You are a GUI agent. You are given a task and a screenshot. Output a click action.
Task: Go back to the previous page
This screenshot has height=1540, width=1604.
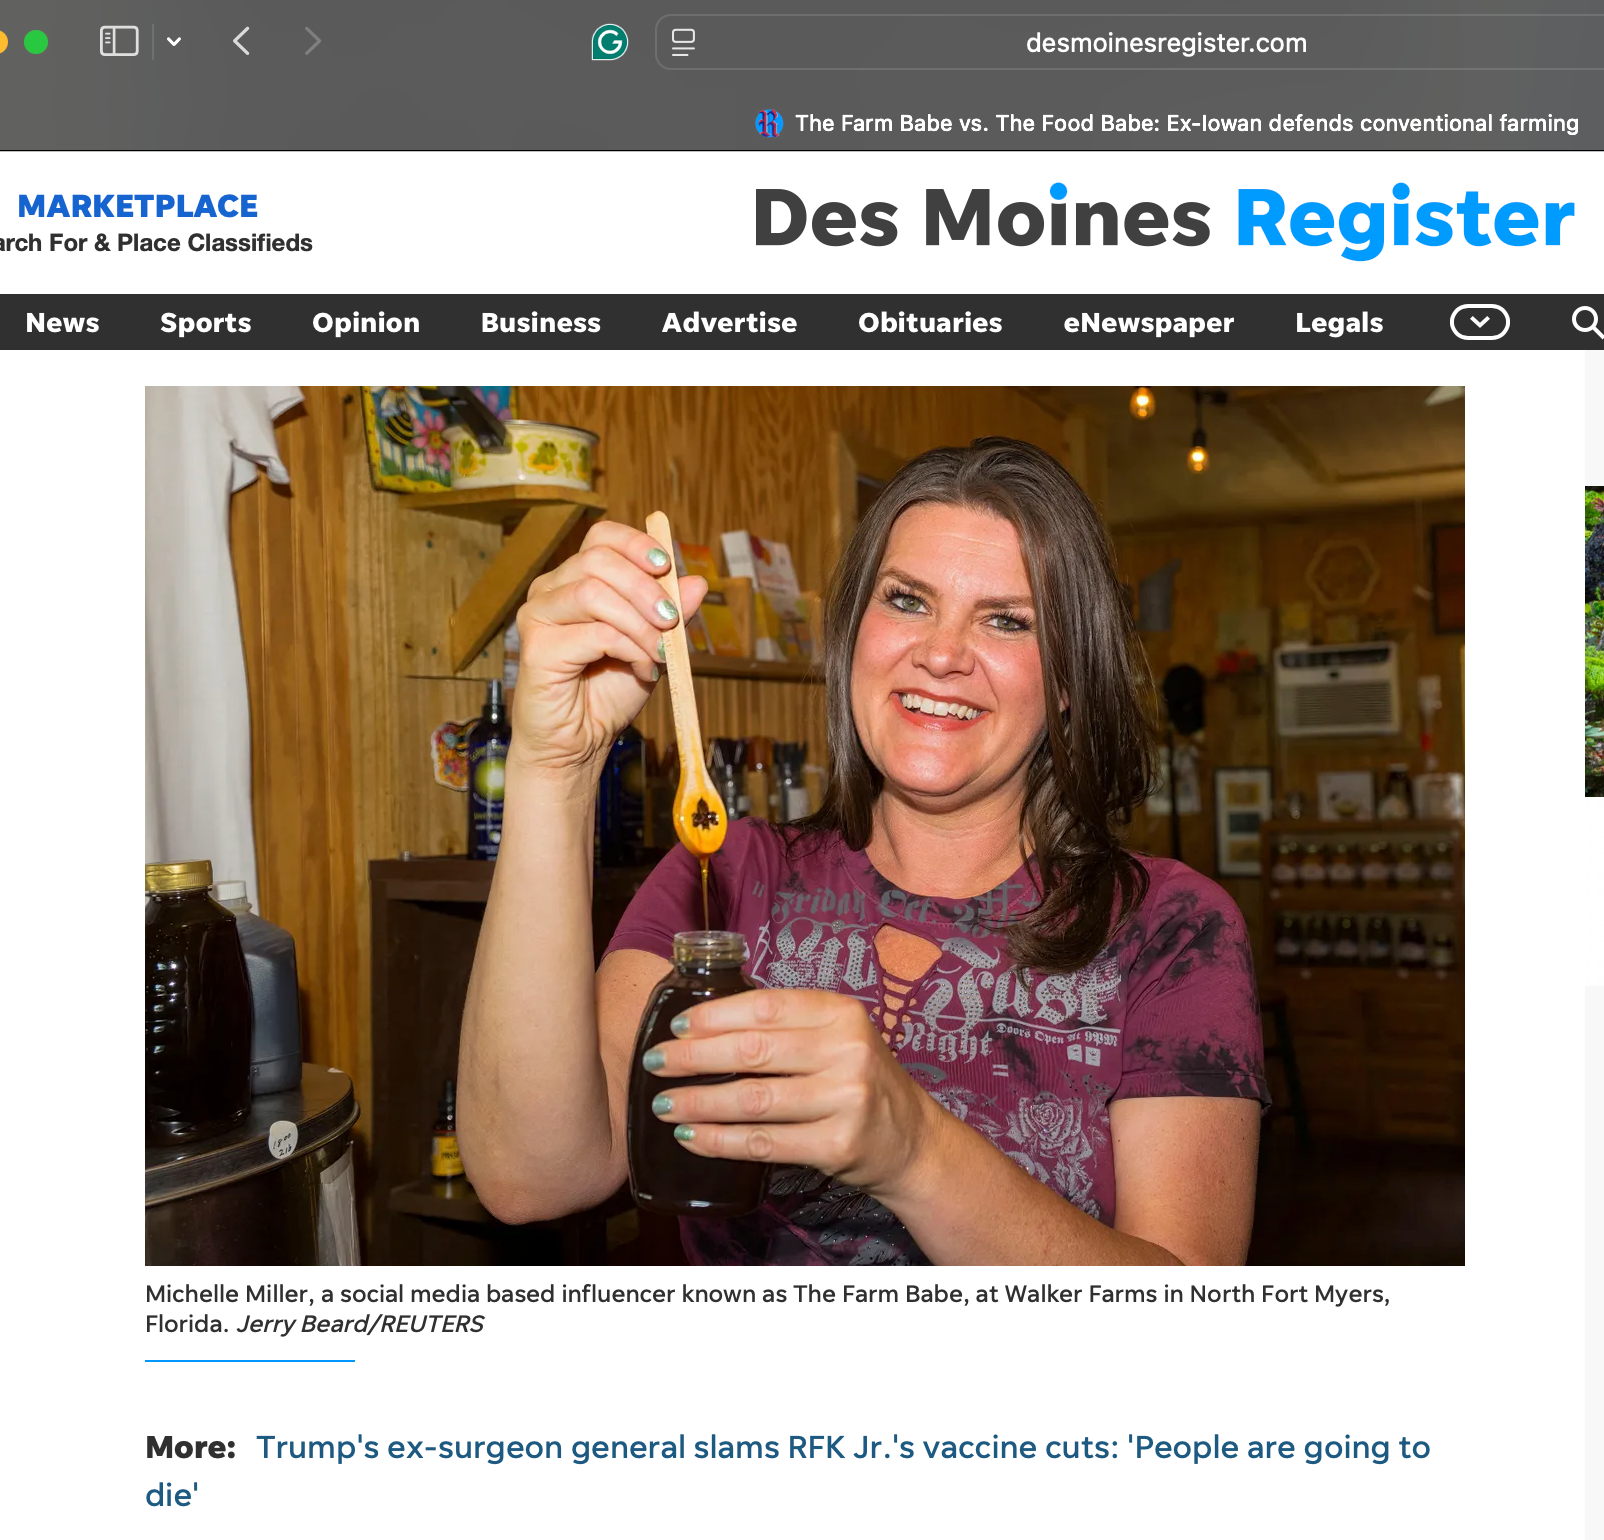tap(241, 41)
